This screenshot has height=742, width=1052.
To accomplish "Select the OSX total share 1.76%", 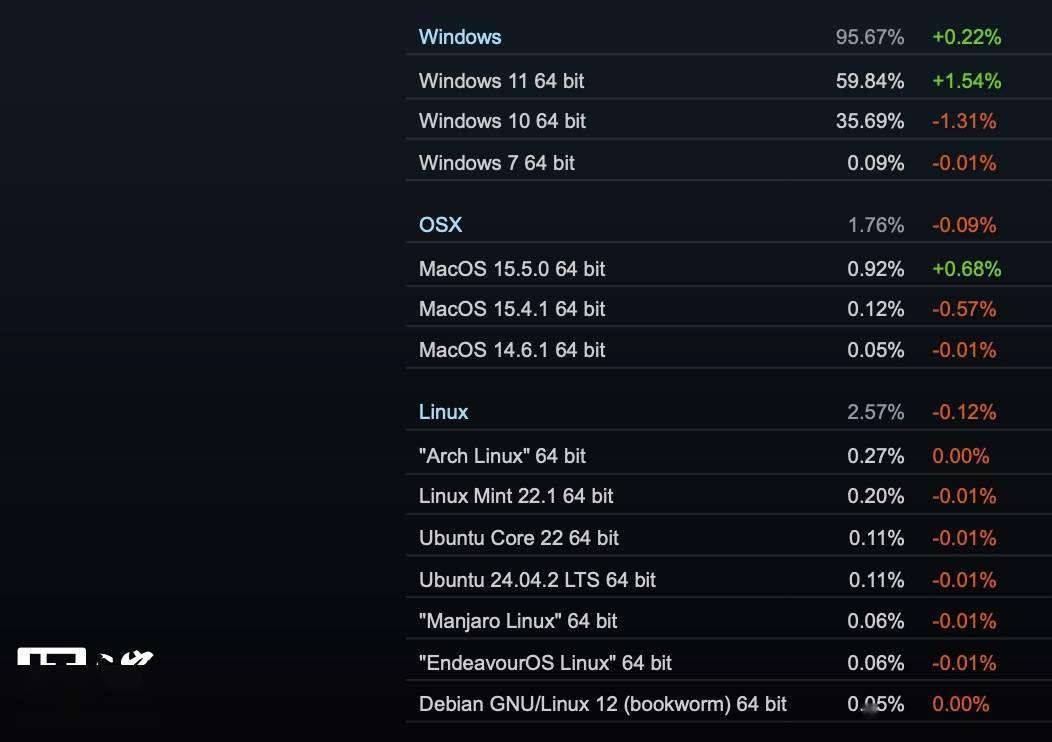I will point(876,225).
